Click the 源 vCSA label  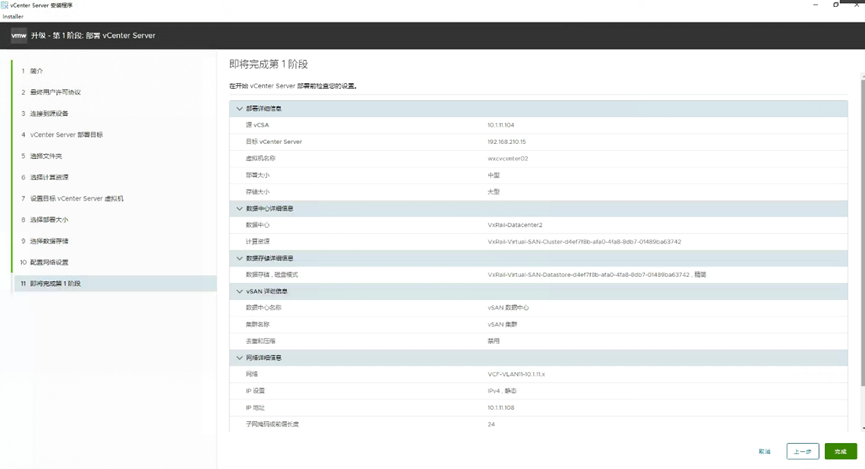257,125
